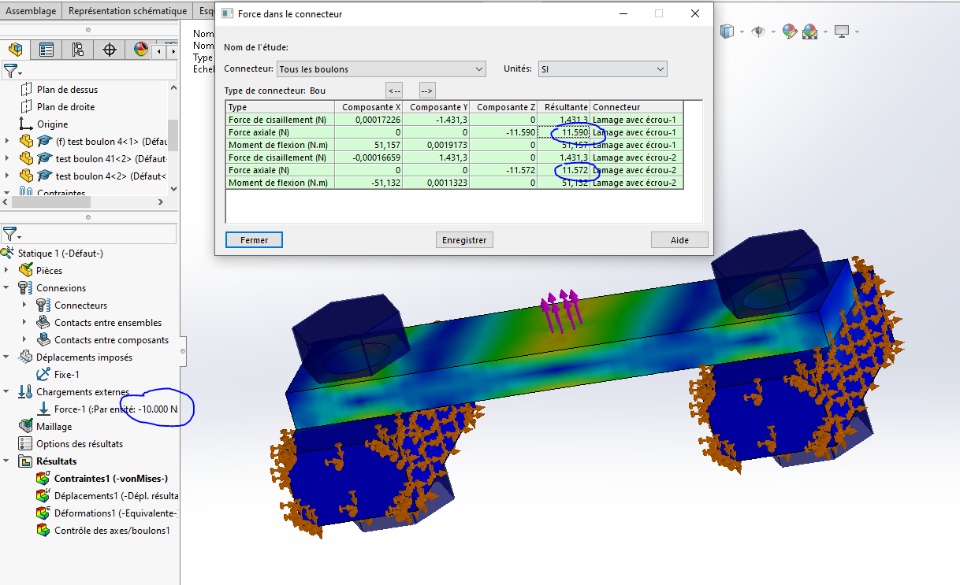Click the Contraintes1 vonMises plot icon
Image resolution: width=960 pixels, height=585 pixels.
[x=43, y=479]
